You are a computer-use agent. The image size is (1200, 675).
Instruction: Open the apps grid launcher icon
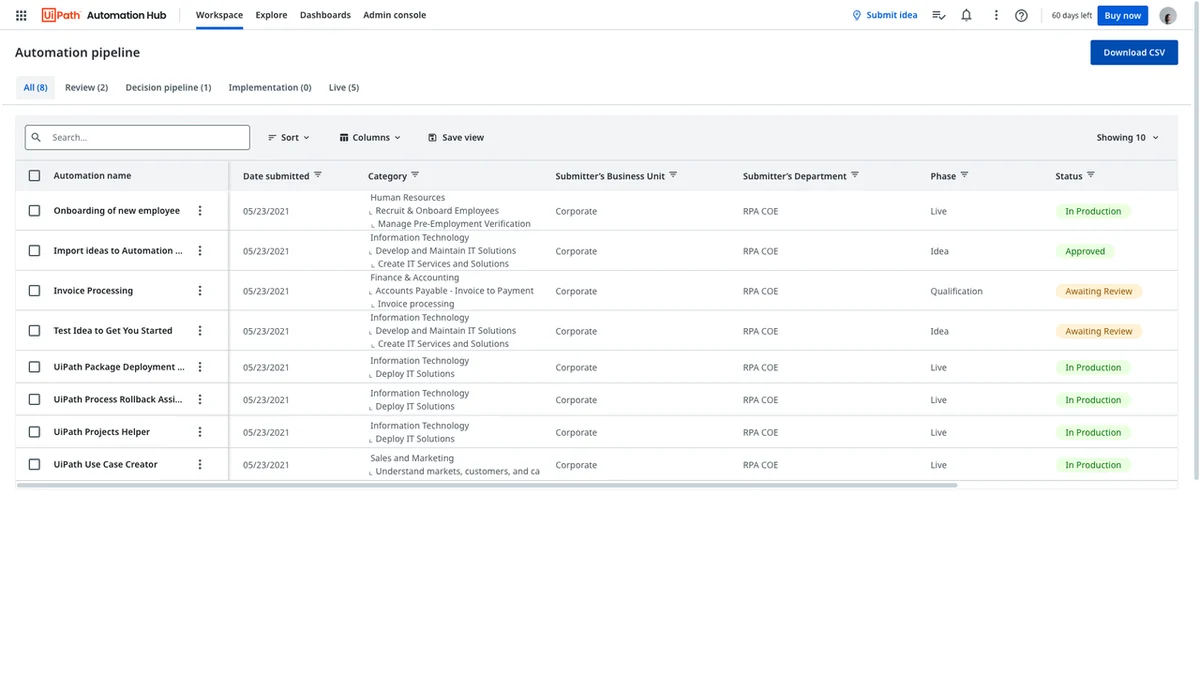(x=21, y=15)
